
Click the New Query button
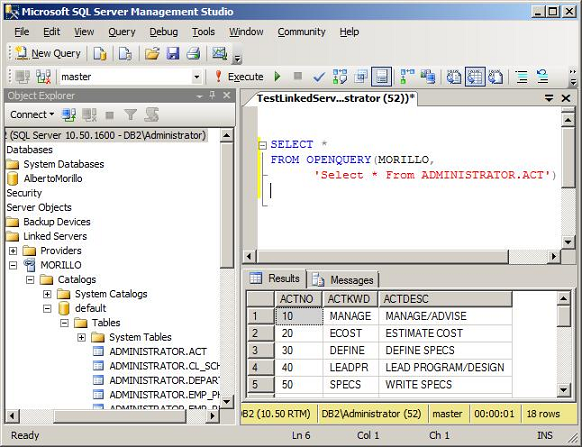48,53
